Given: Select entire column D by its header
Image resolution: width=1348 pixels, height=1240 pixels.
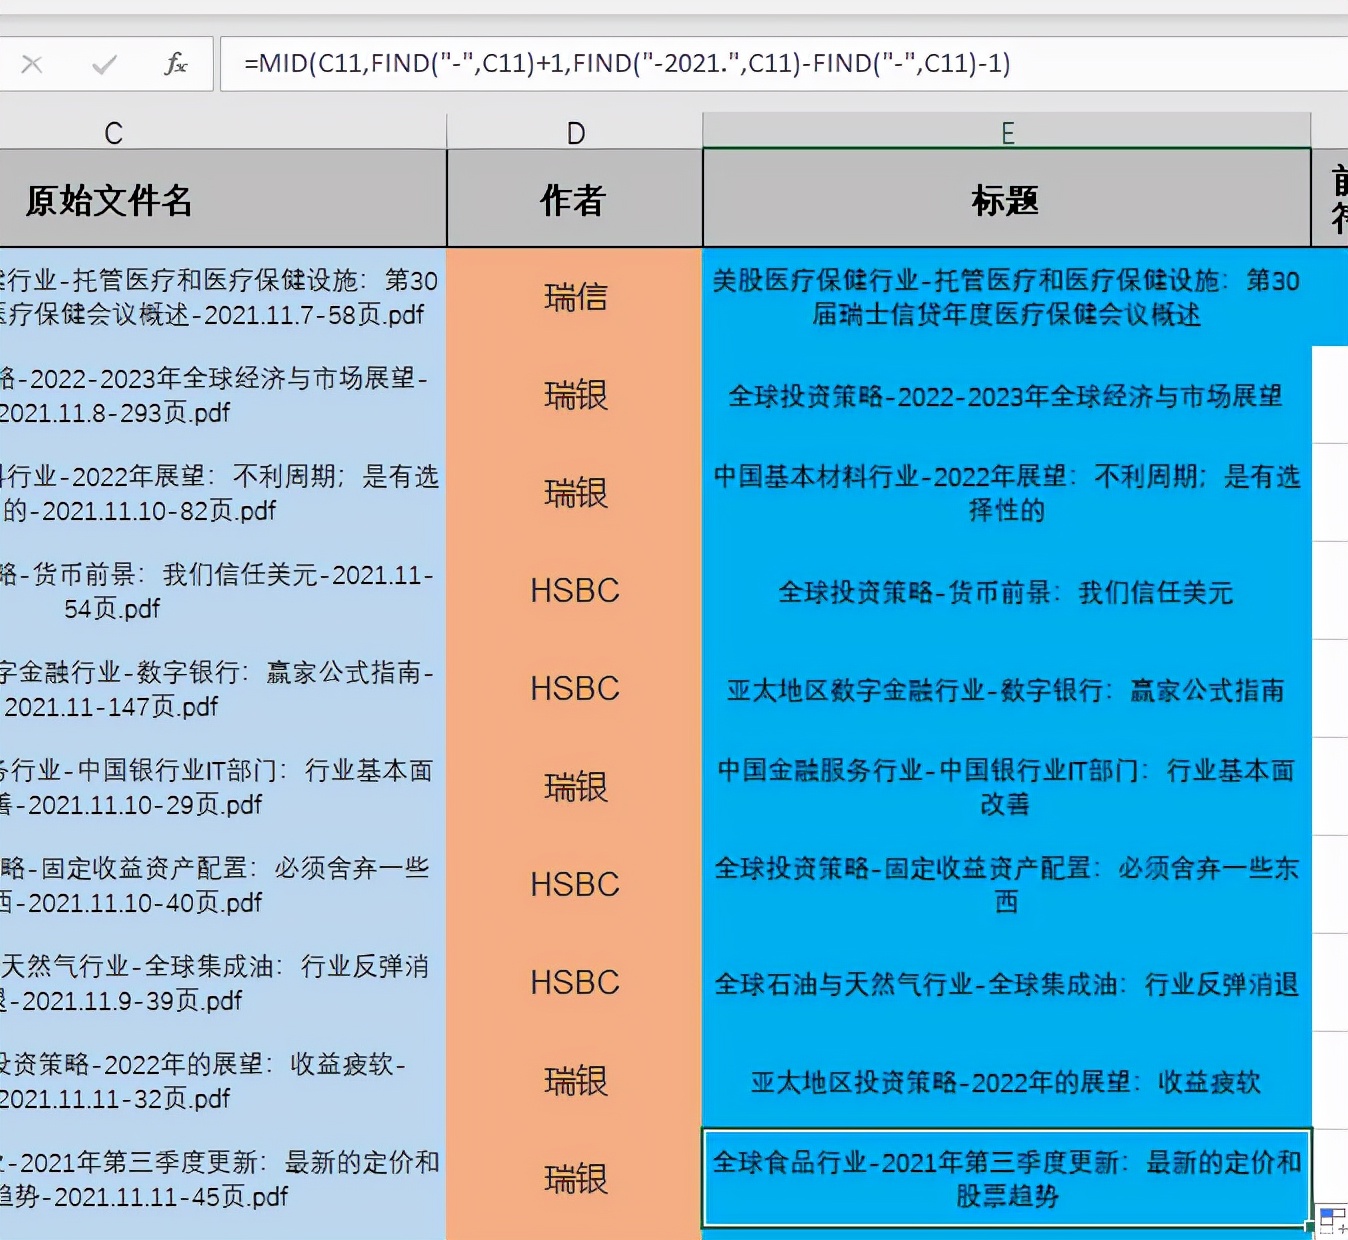Looking at the screenshot, I should pos(574,130).
